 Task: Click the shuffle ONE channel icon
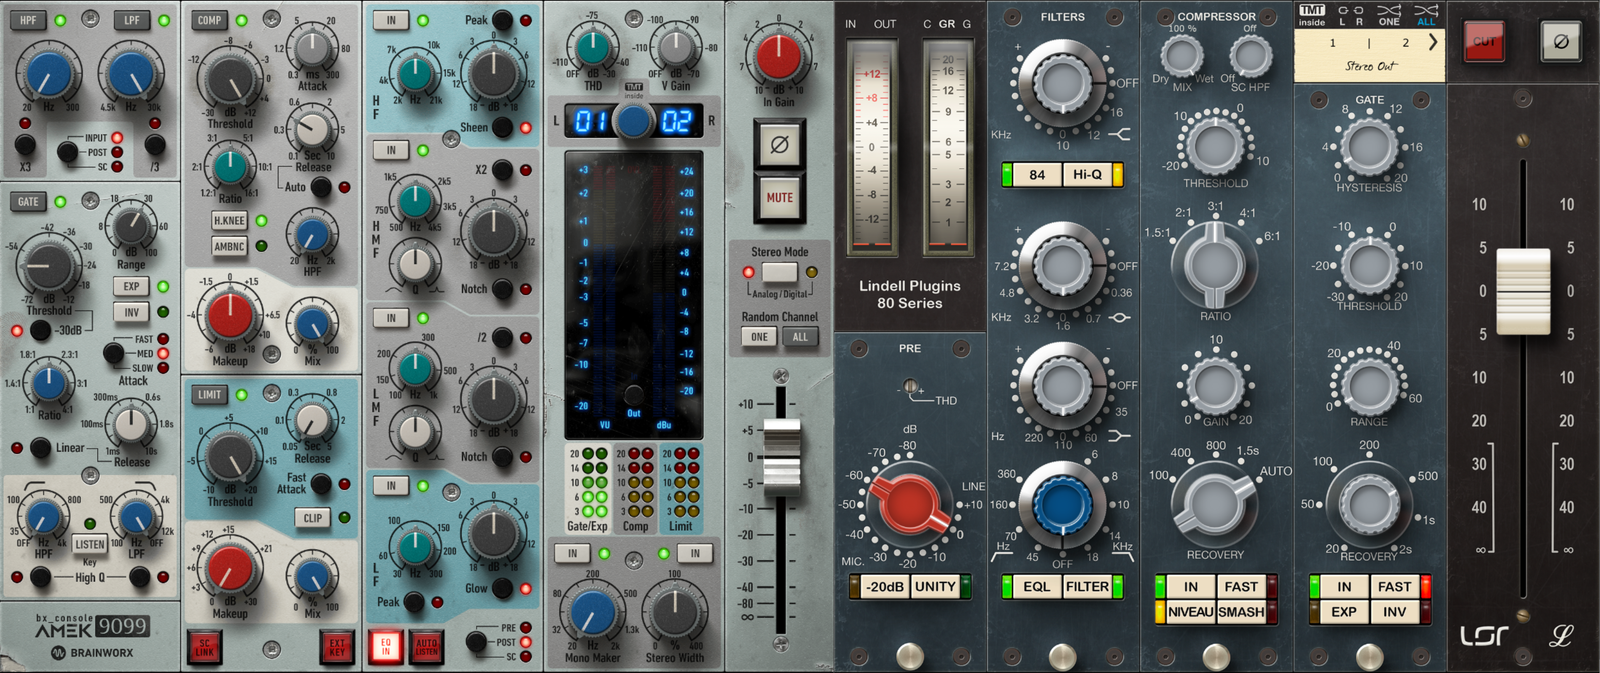point(1389,14)
